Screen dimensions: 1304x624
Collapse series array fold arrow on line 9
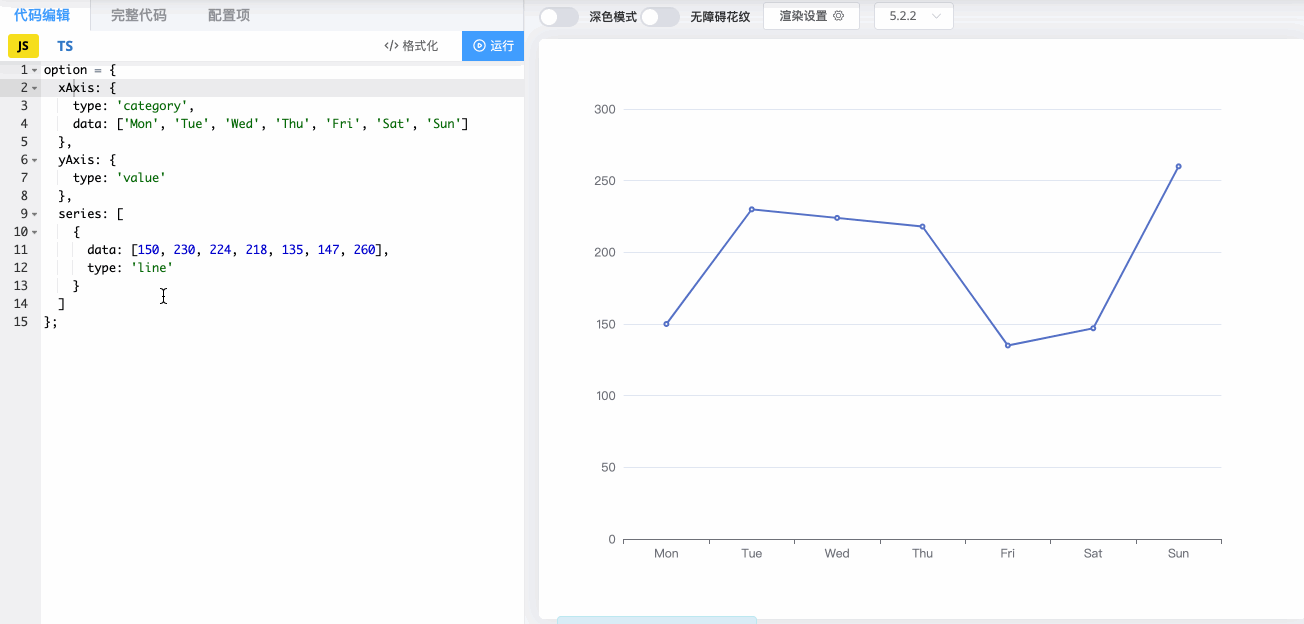pyautogui.click(x=35, y=214)
